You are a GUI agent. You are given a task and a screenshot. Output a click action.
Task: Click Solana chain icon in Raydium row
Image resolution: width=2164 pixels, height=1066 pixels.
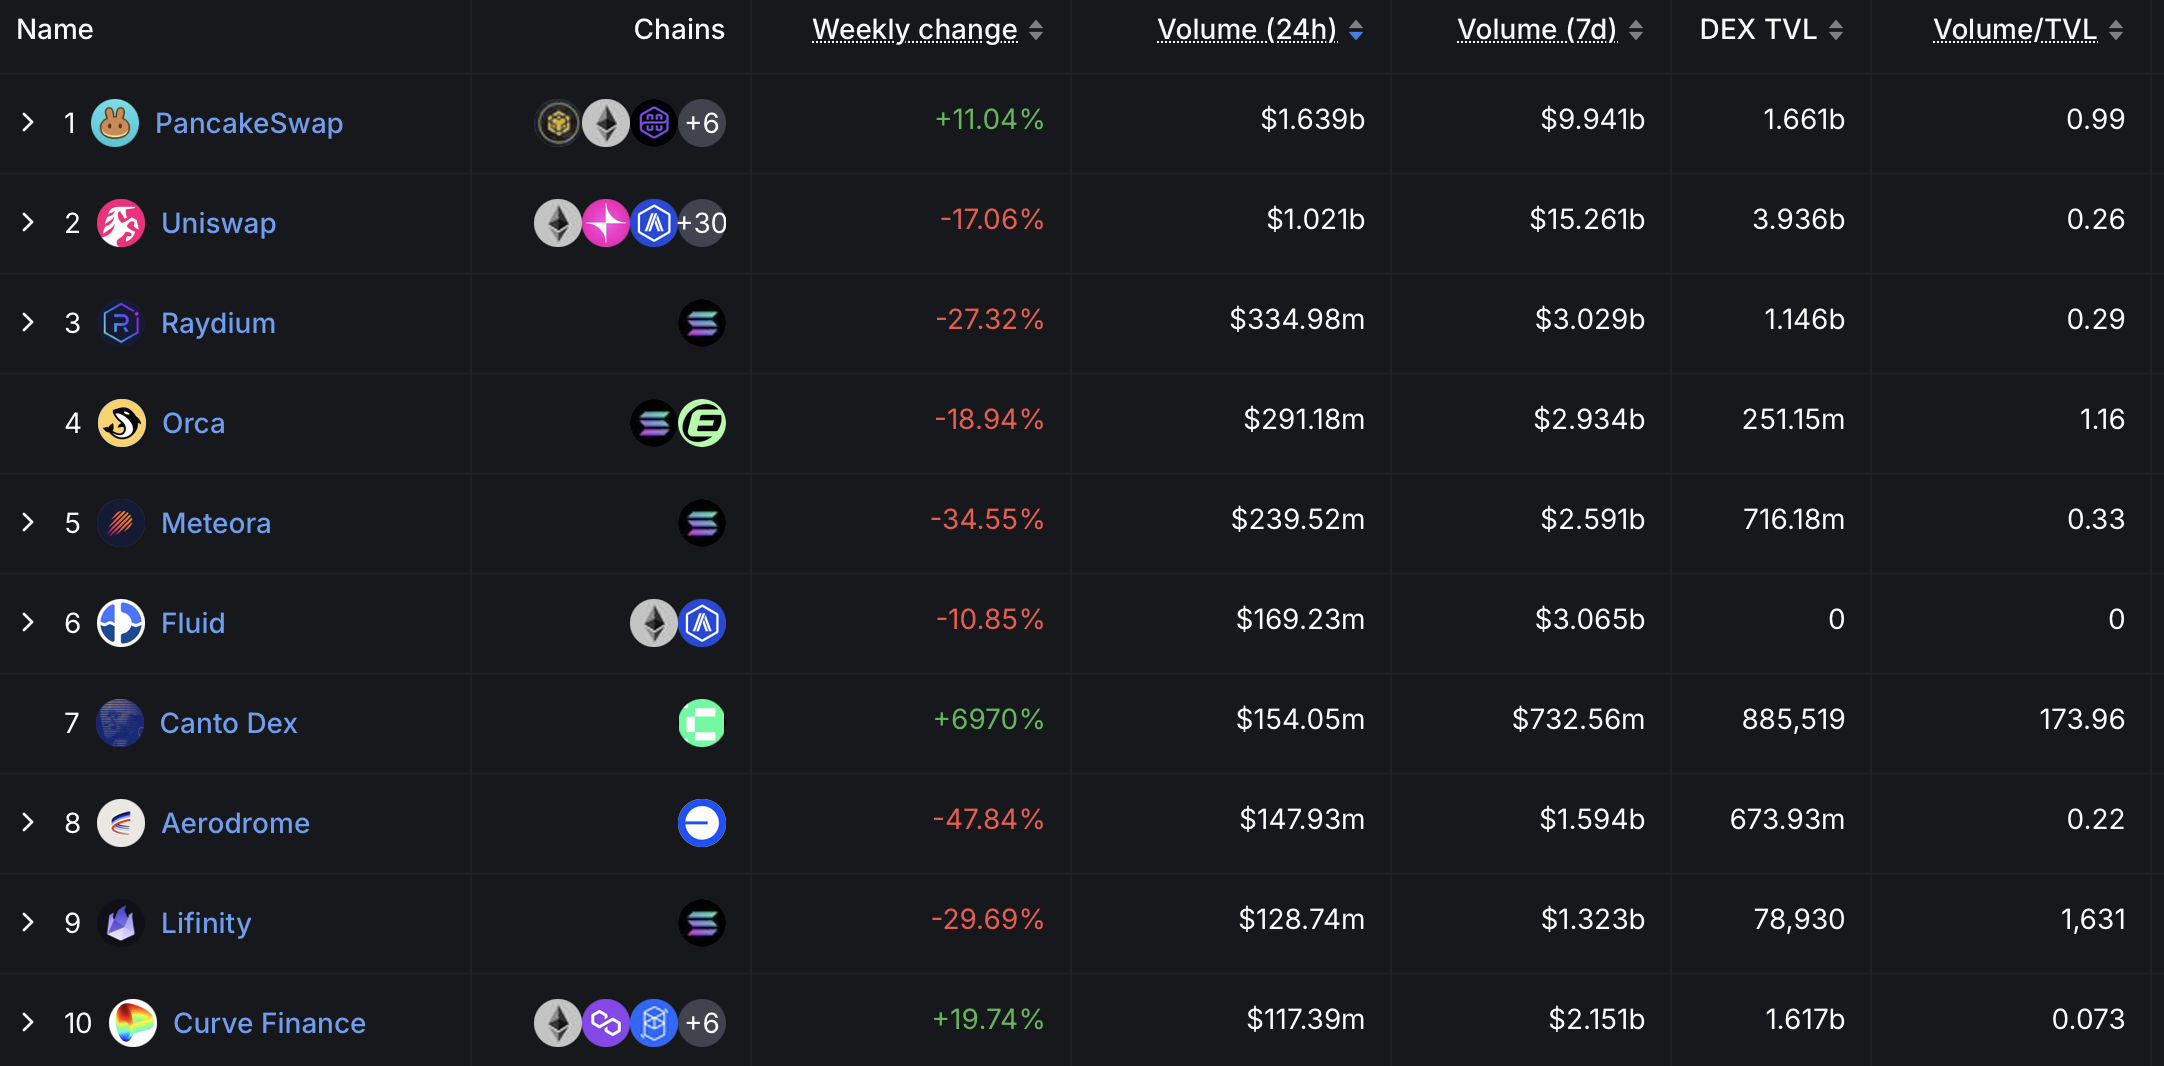[702, 323]
